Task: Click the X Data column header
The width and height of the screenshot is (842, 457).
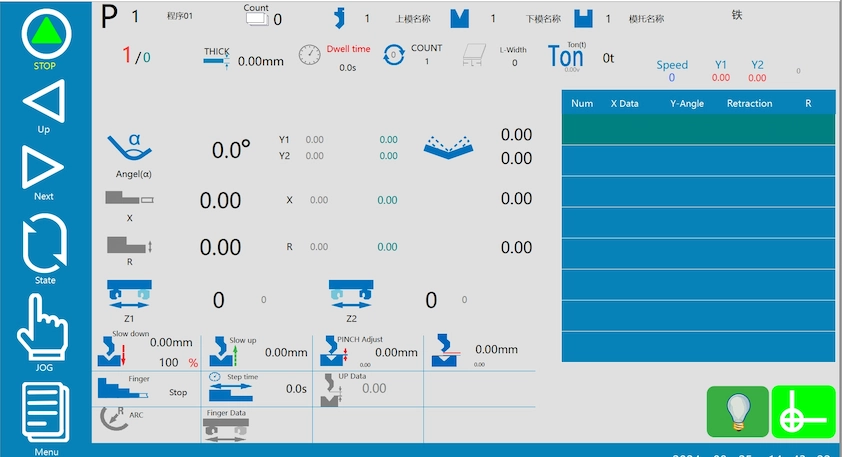Action: tap(625, 103)
